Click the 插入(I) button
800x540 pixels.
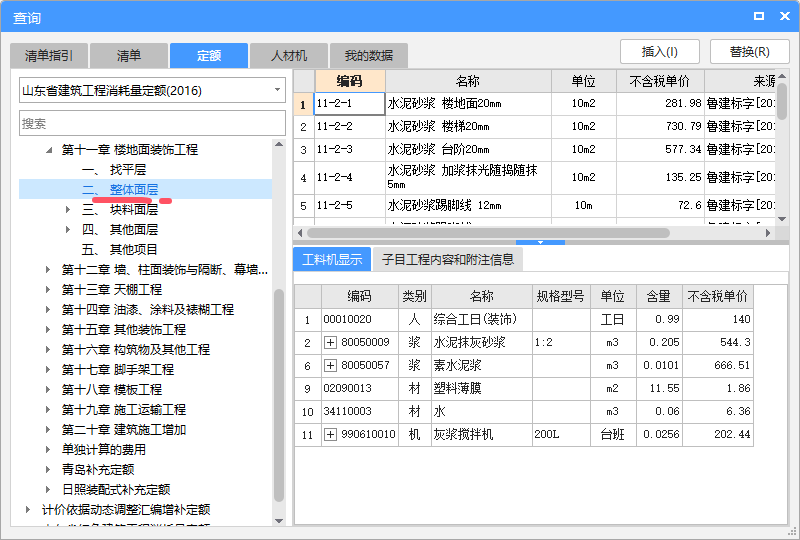point(660,52)
